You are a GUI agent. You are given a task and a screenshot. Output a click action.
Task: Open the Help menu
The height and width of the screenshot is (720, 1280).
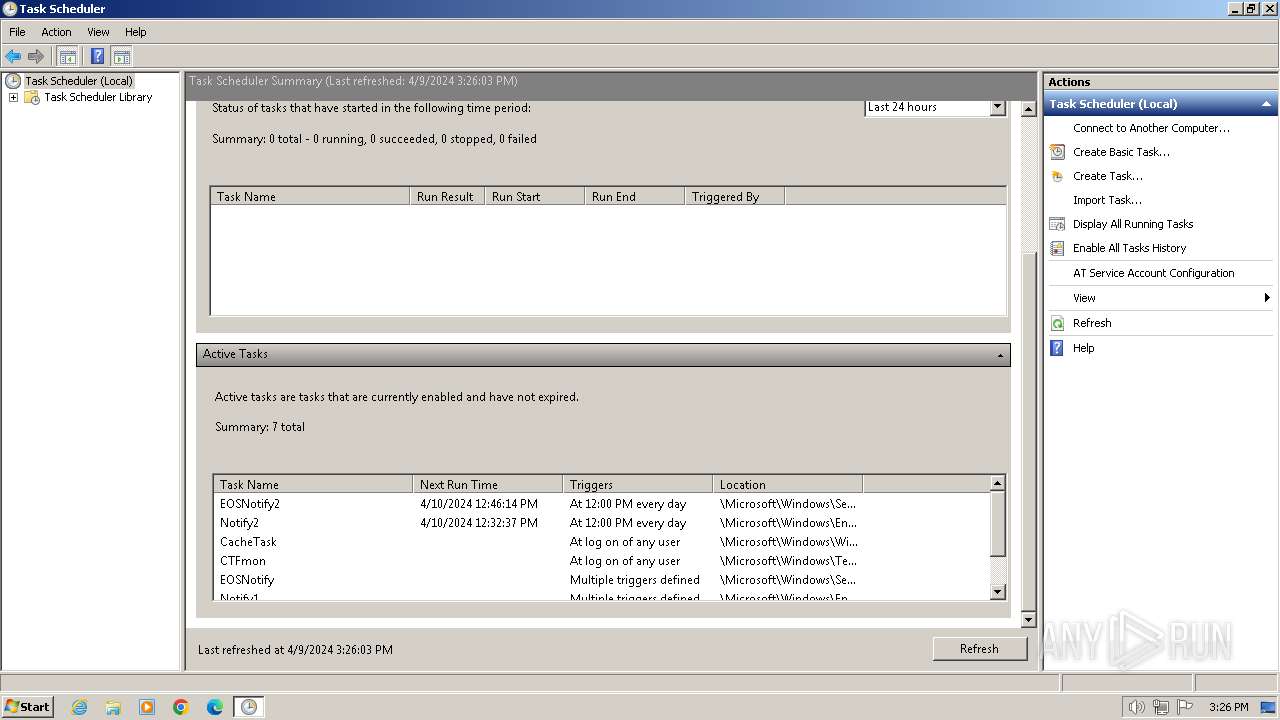click(136, 32)
